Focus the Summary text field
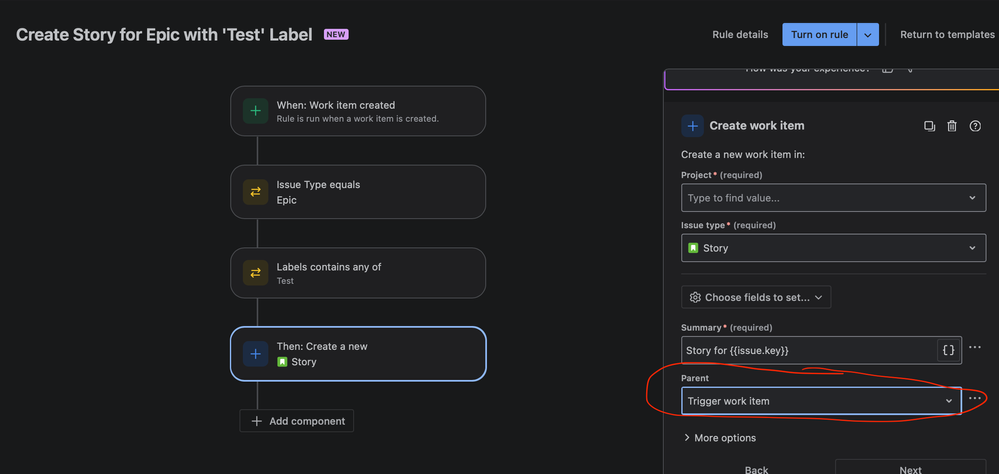The height and width of the screenshot is (474, 999). coord(809,350)
